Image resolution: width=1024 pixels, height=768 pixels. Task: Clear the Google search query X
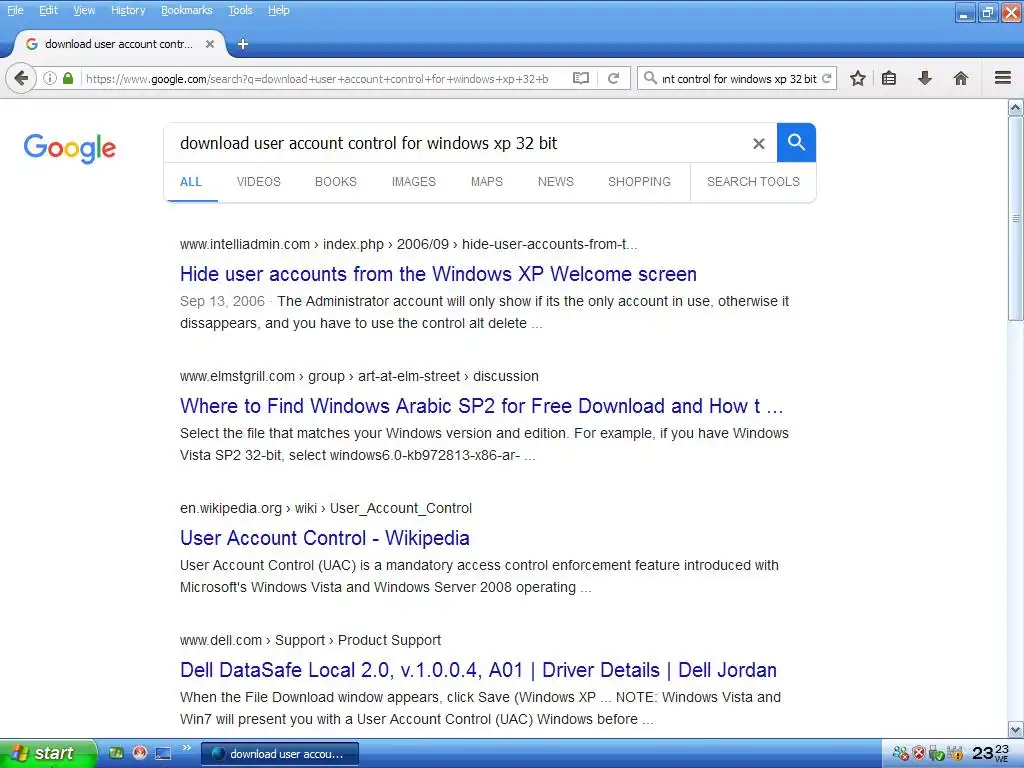(x=758, y=143)
